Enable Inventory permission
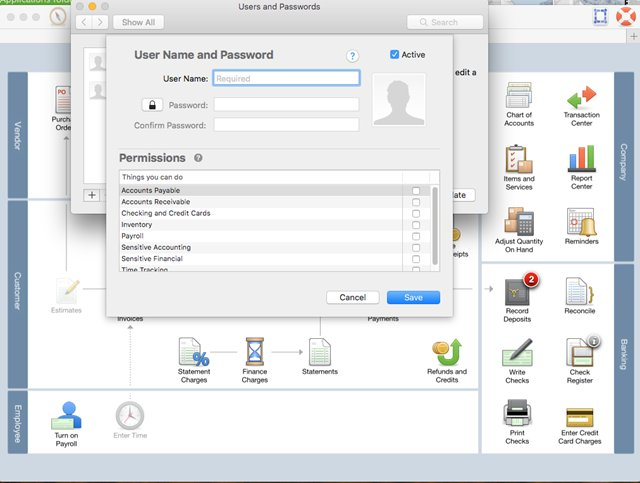The height and width of the screenshot is (483, 640). 416,225
